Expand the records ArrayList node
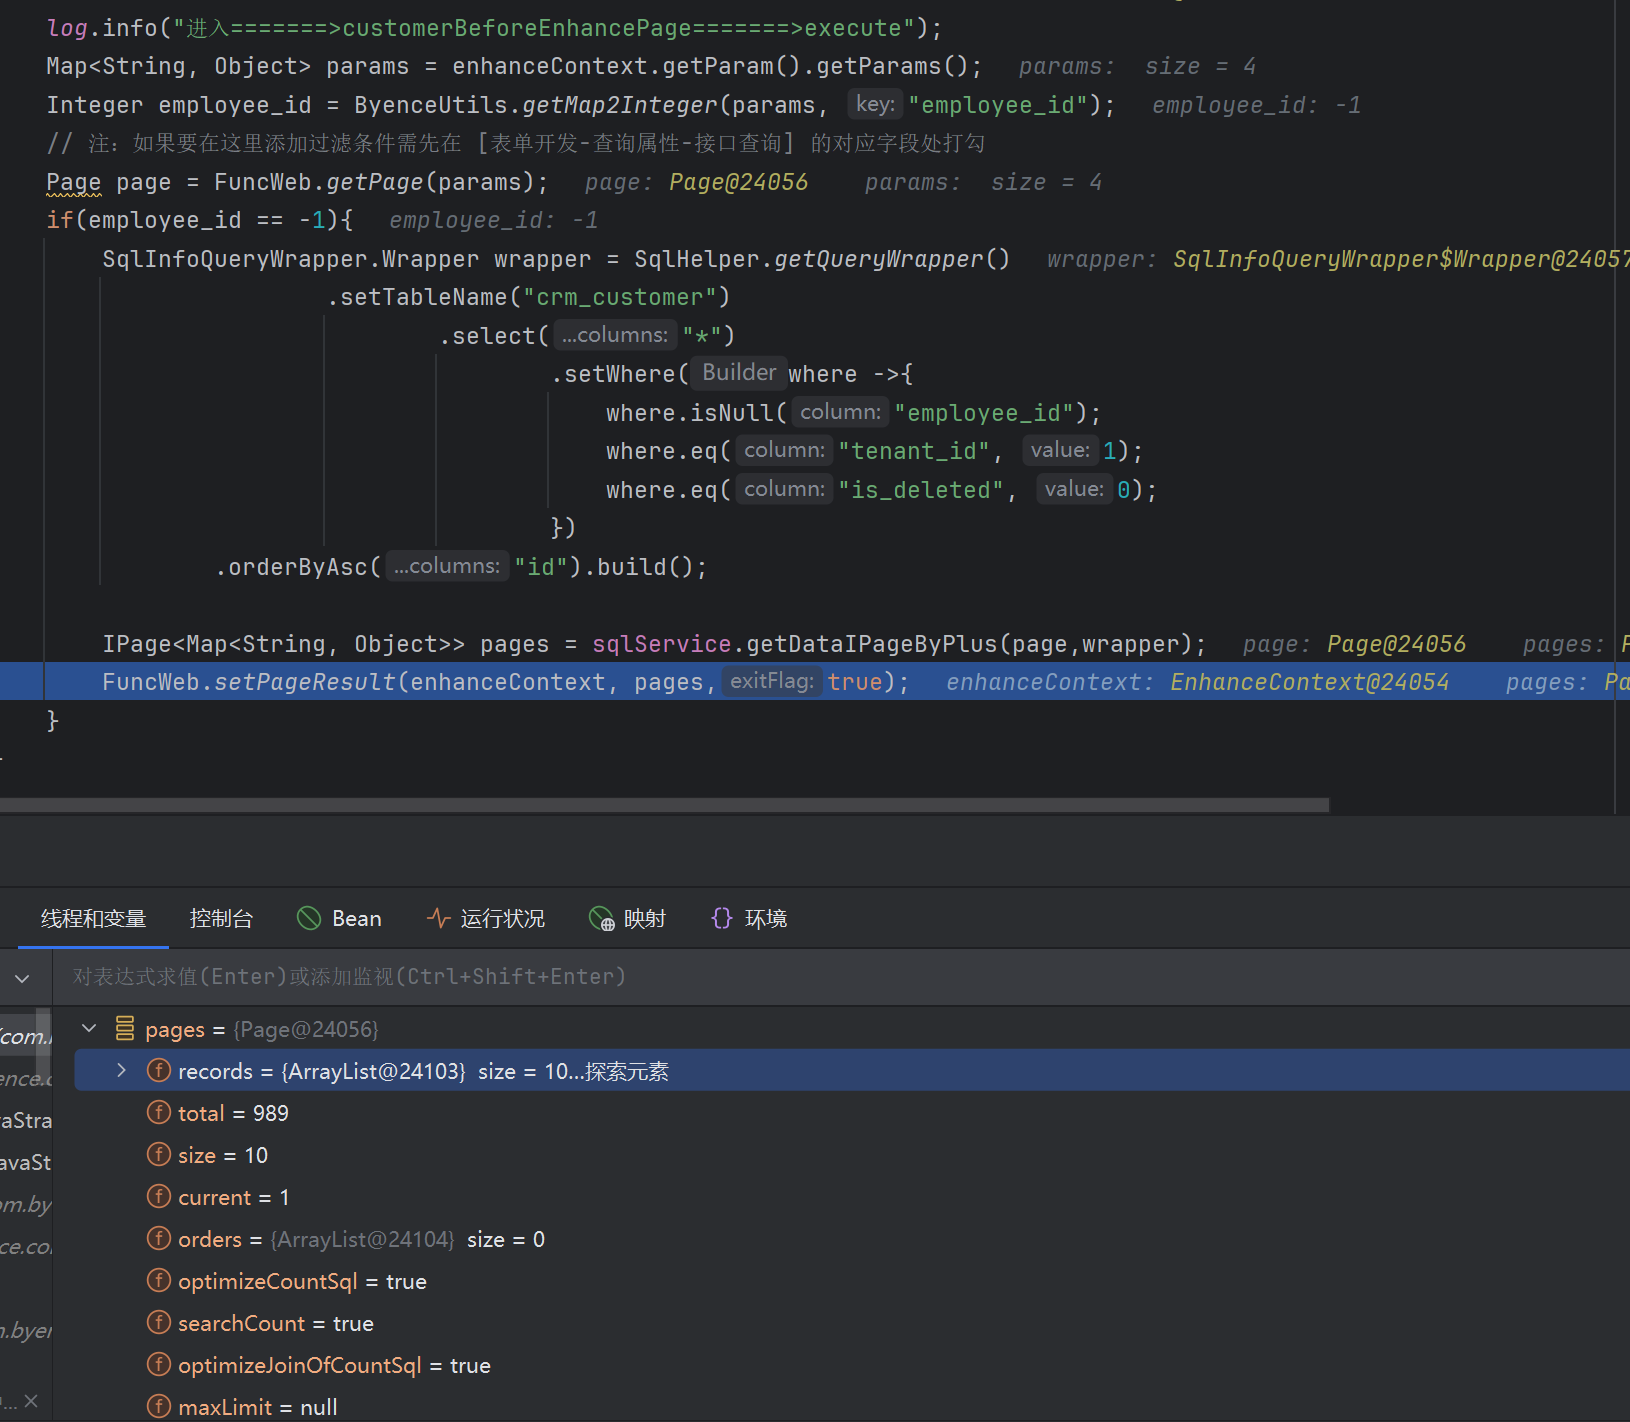 pos(121,1071)
